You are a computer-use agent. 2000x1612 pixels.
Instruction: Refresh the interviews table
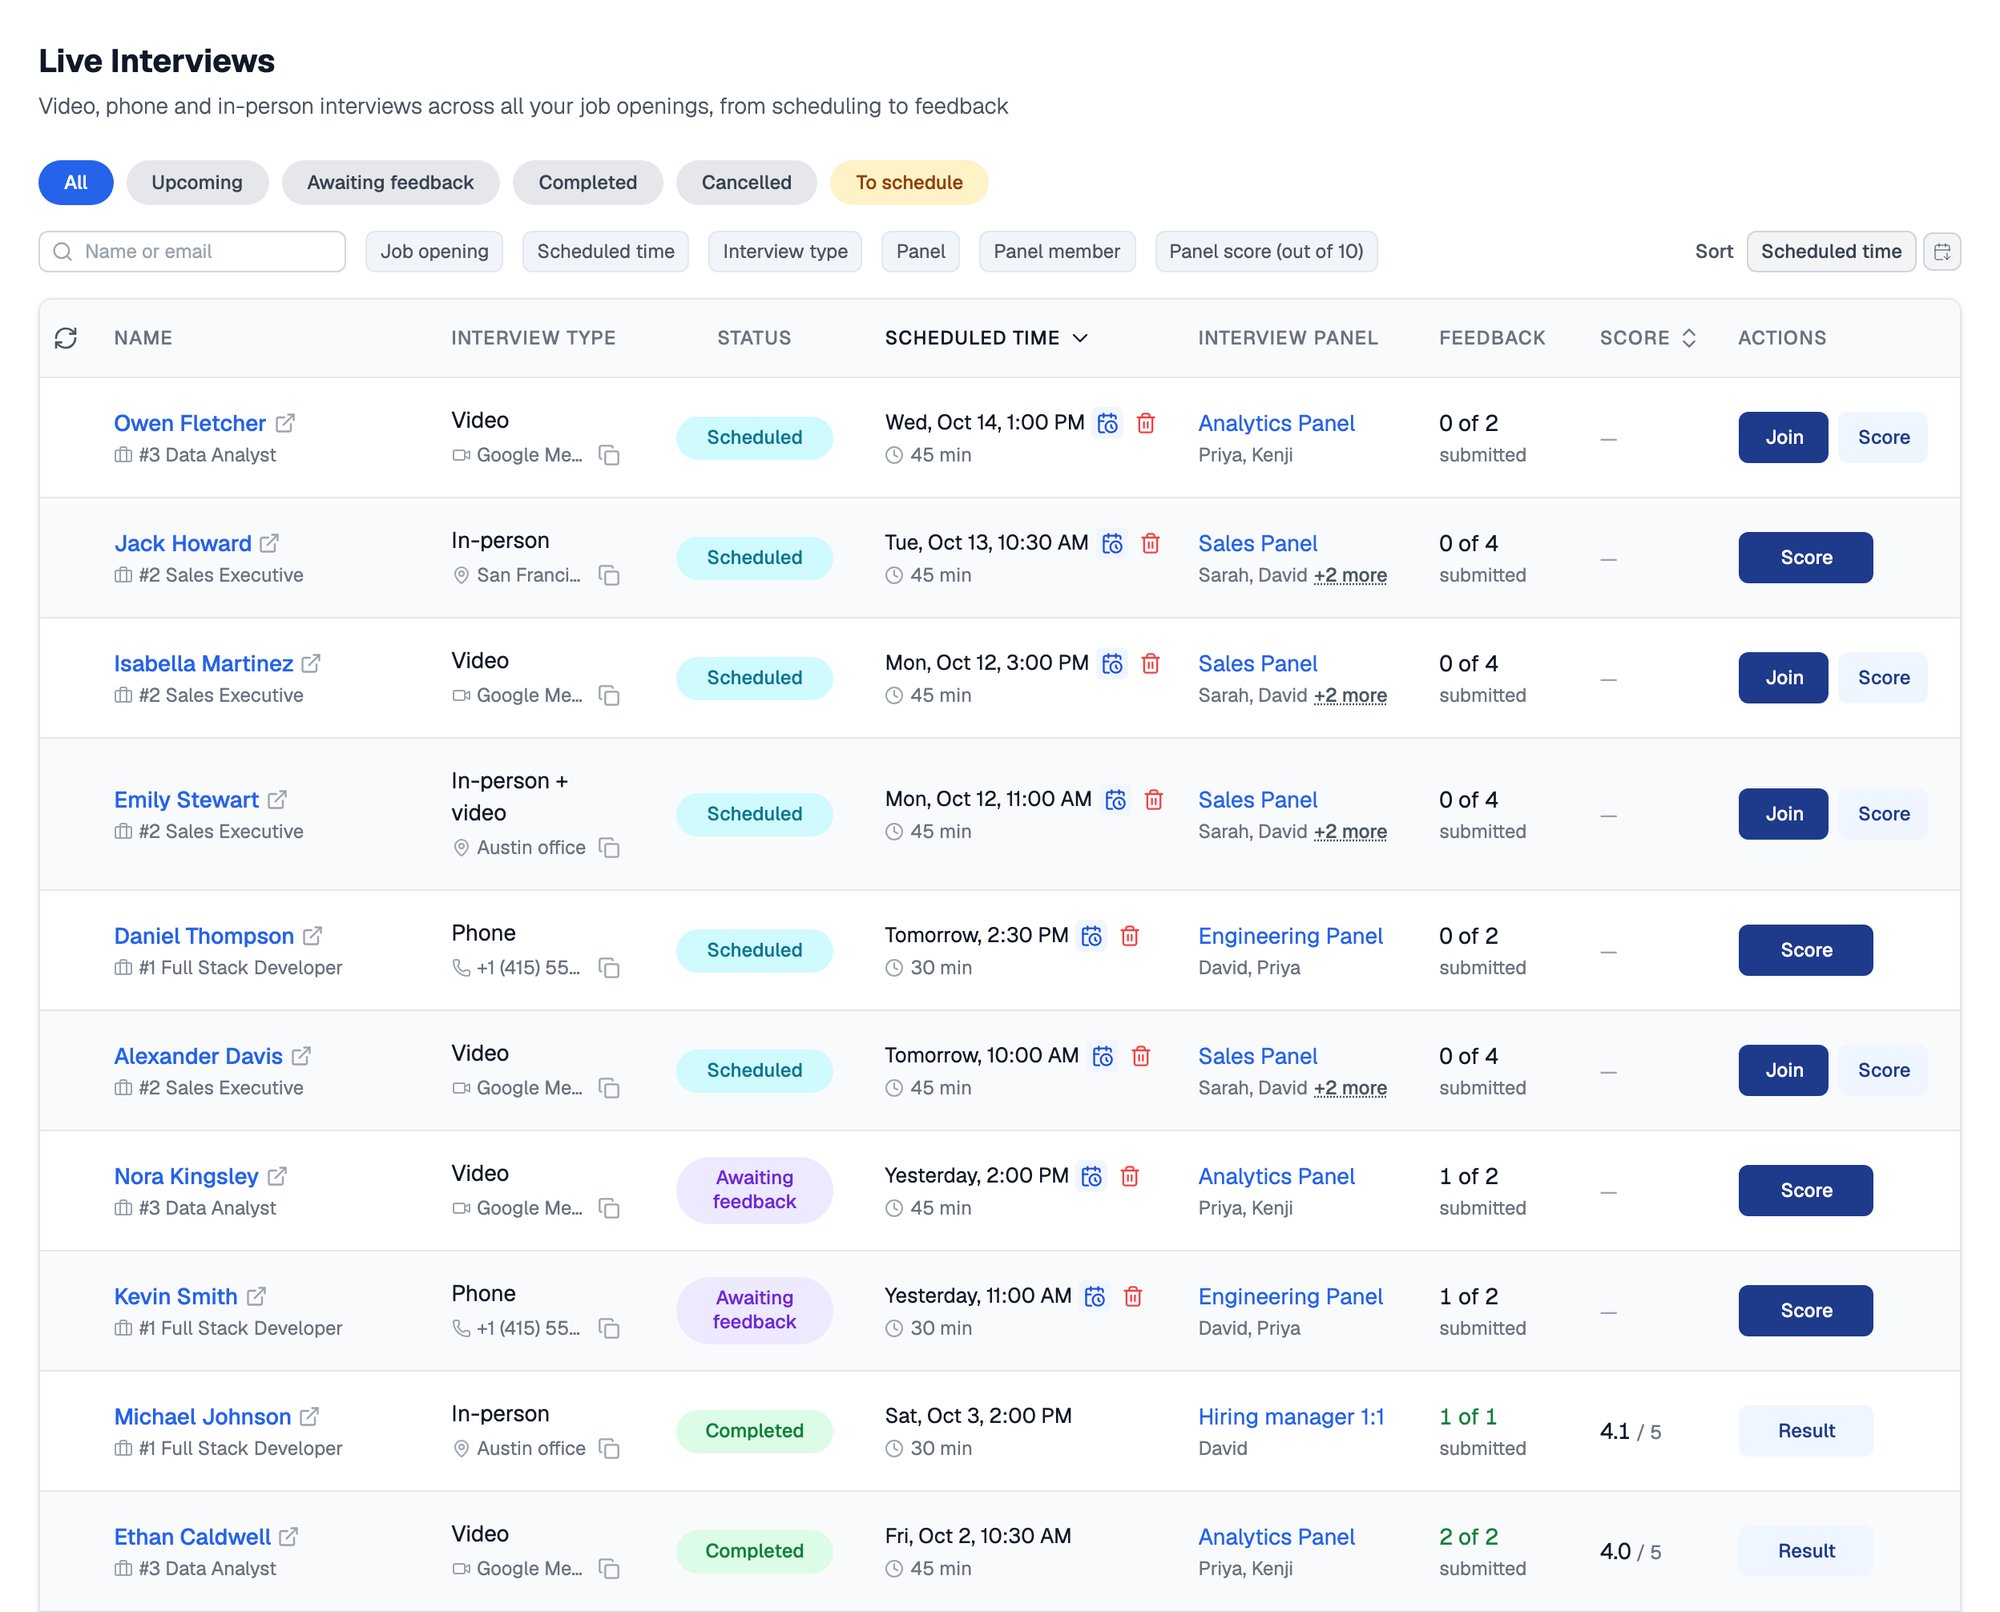(x=66, y=338)
